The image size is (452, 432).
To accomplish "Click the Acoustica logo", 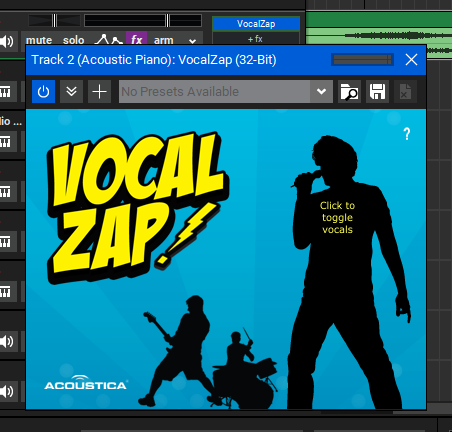I will 86,383.
